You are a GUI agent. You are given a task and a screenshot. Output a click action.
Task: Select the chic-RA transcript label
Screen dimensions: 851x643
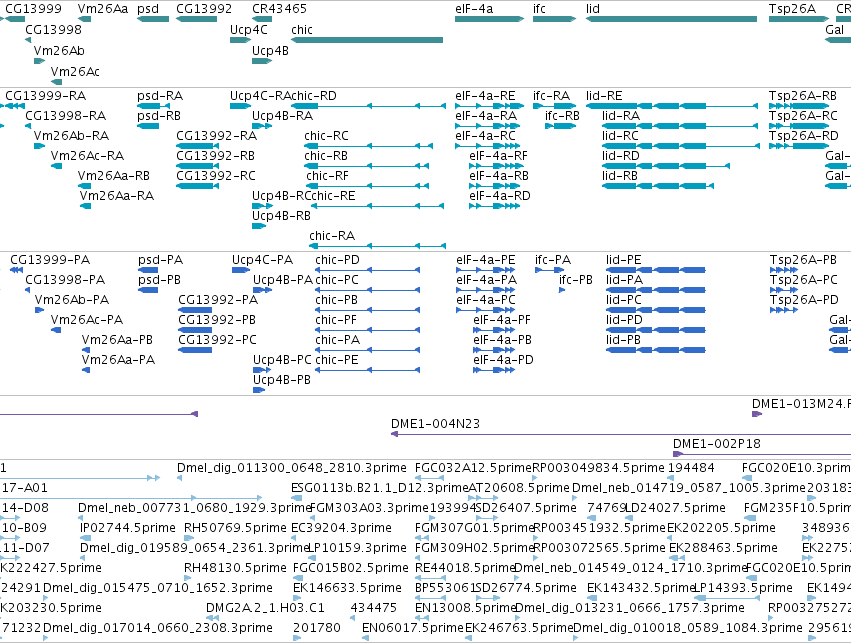tap(332, 236)
